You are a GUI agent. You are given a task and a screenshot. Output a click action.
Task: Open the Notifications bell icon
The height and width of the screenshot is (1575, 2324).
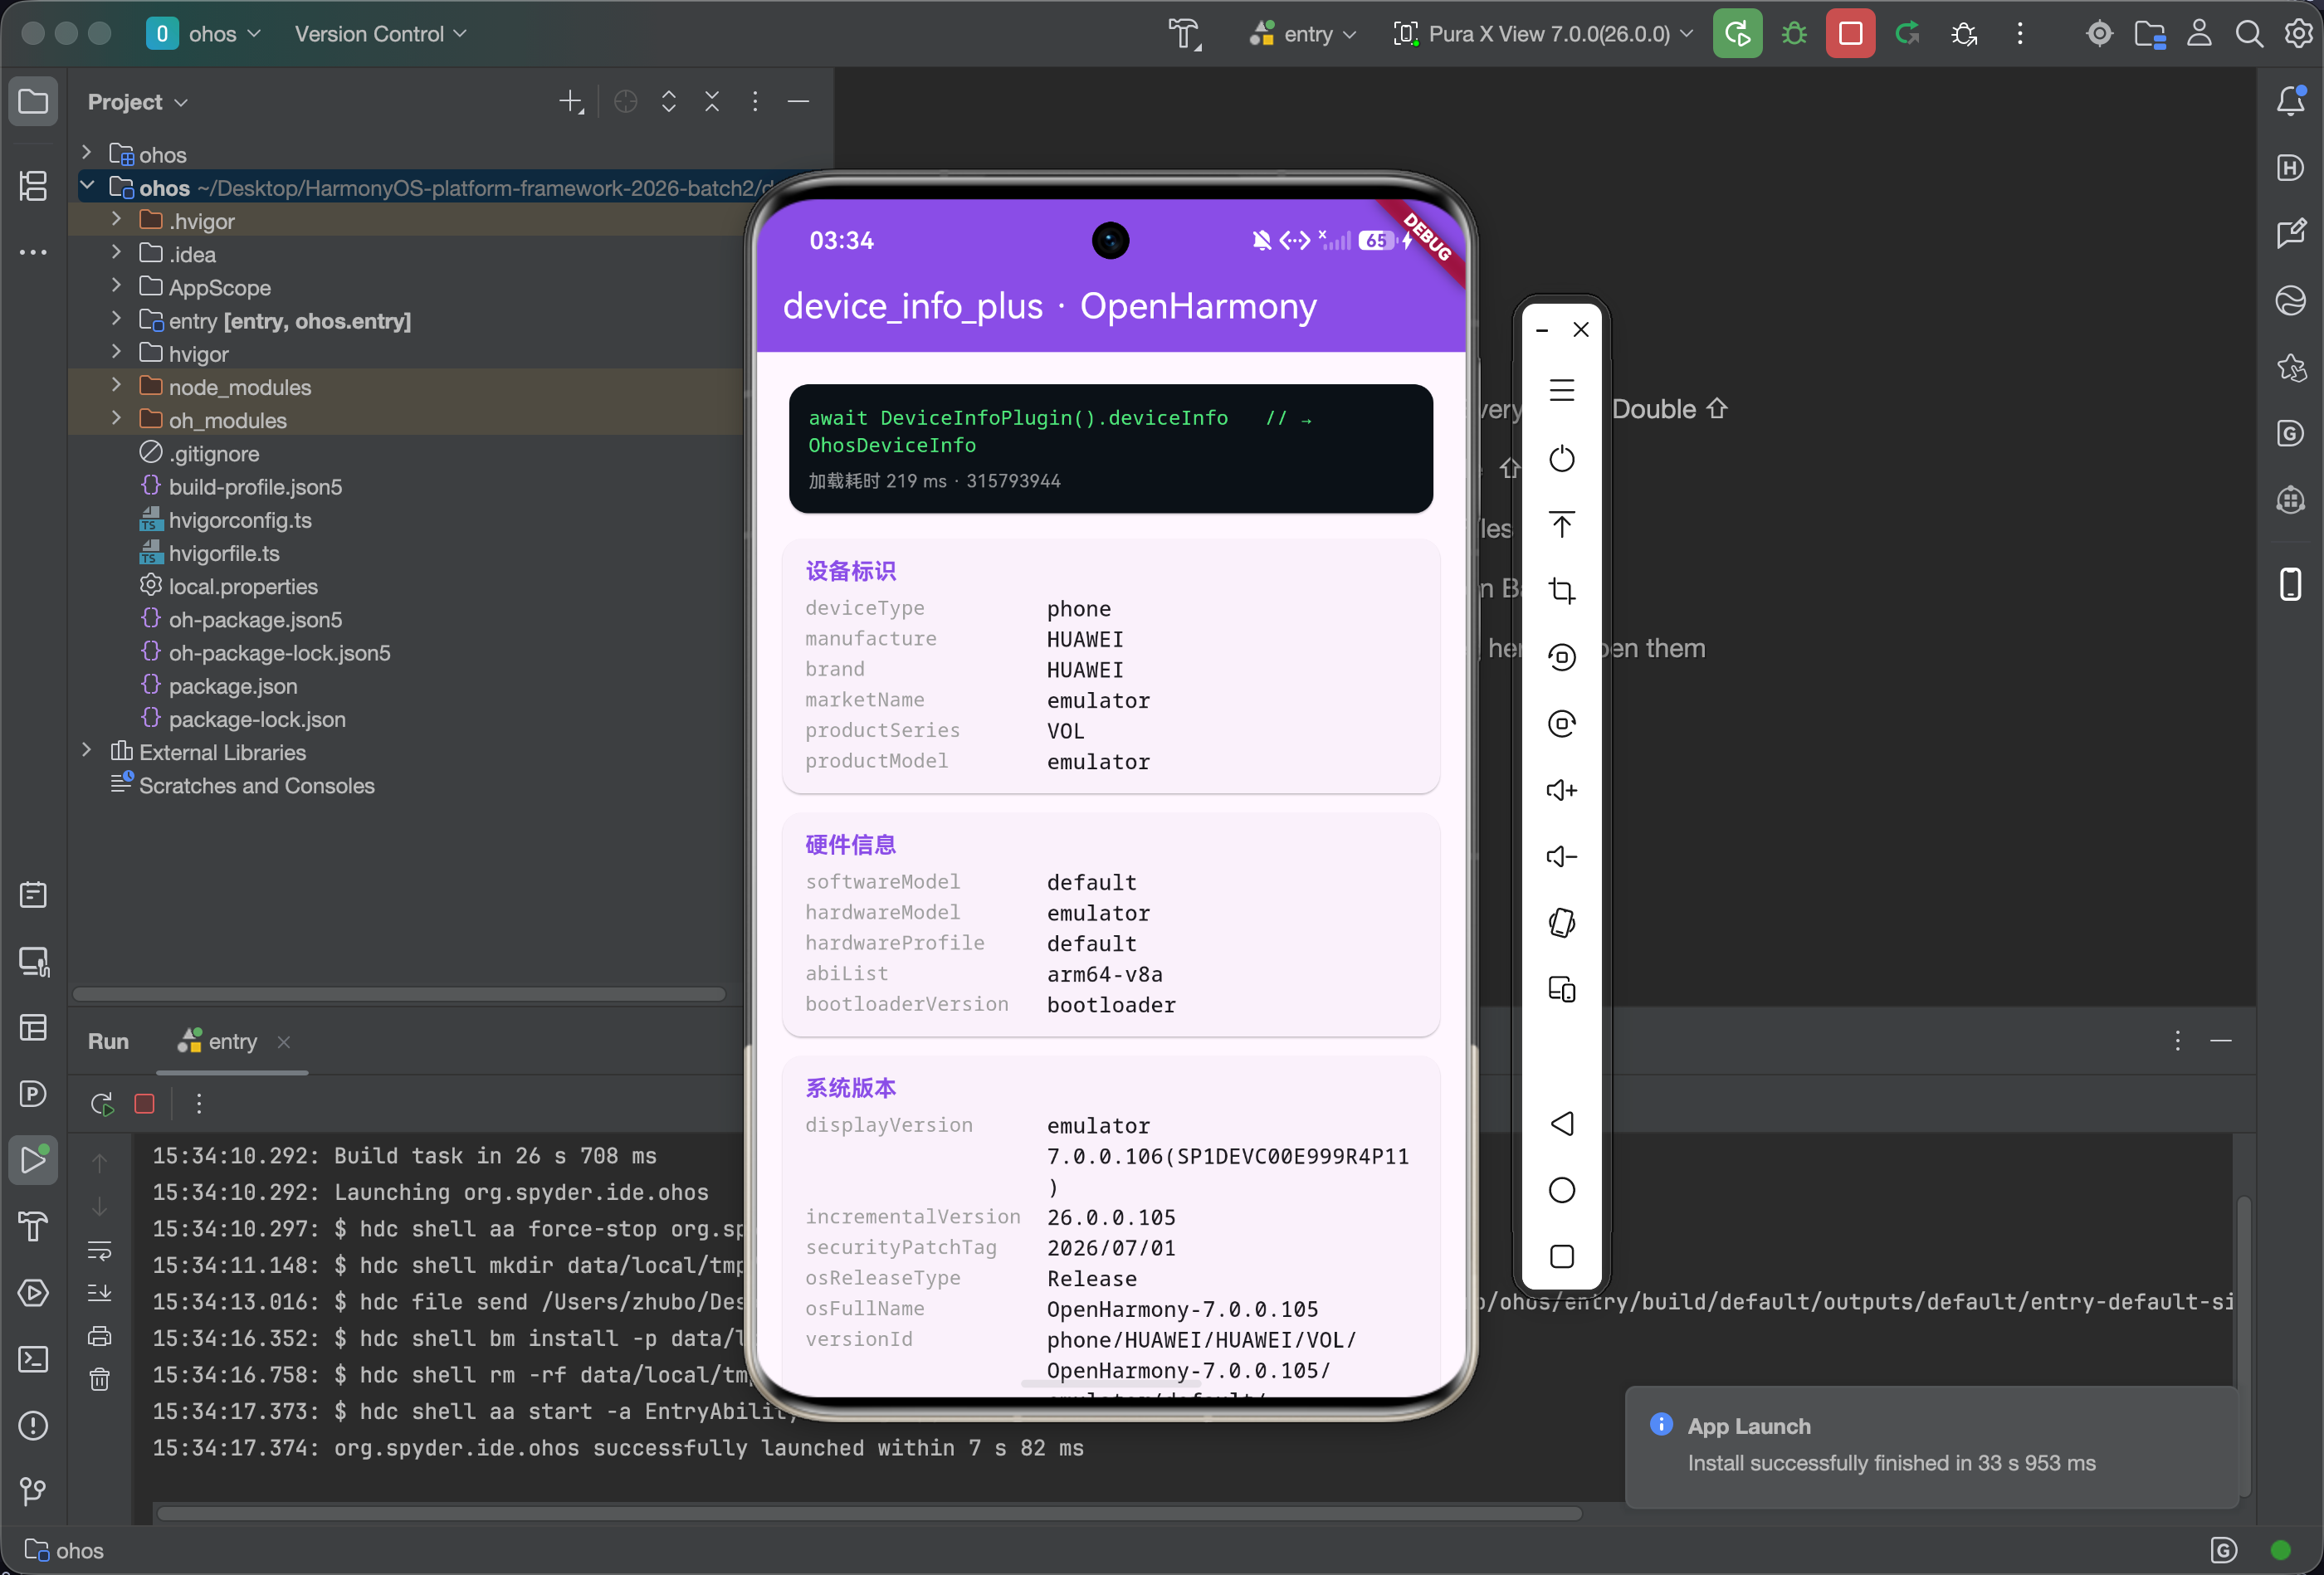[x=2290, y=101]
